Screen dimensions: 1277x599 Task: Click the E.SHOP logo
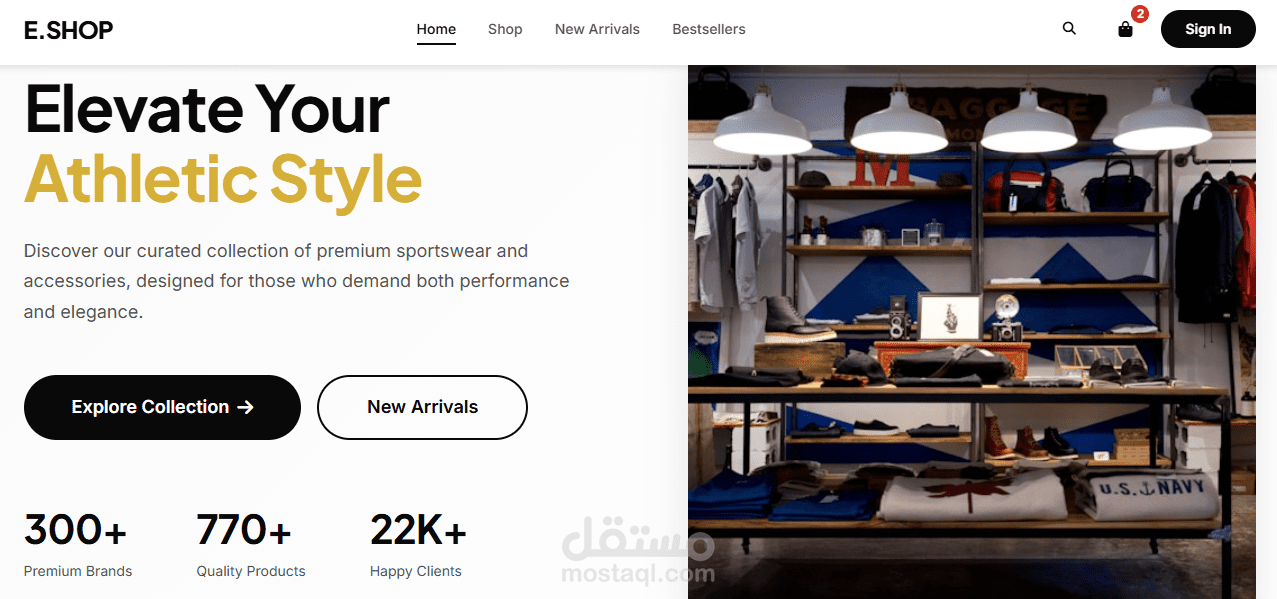pyautogui.click(x=68, y=30)
